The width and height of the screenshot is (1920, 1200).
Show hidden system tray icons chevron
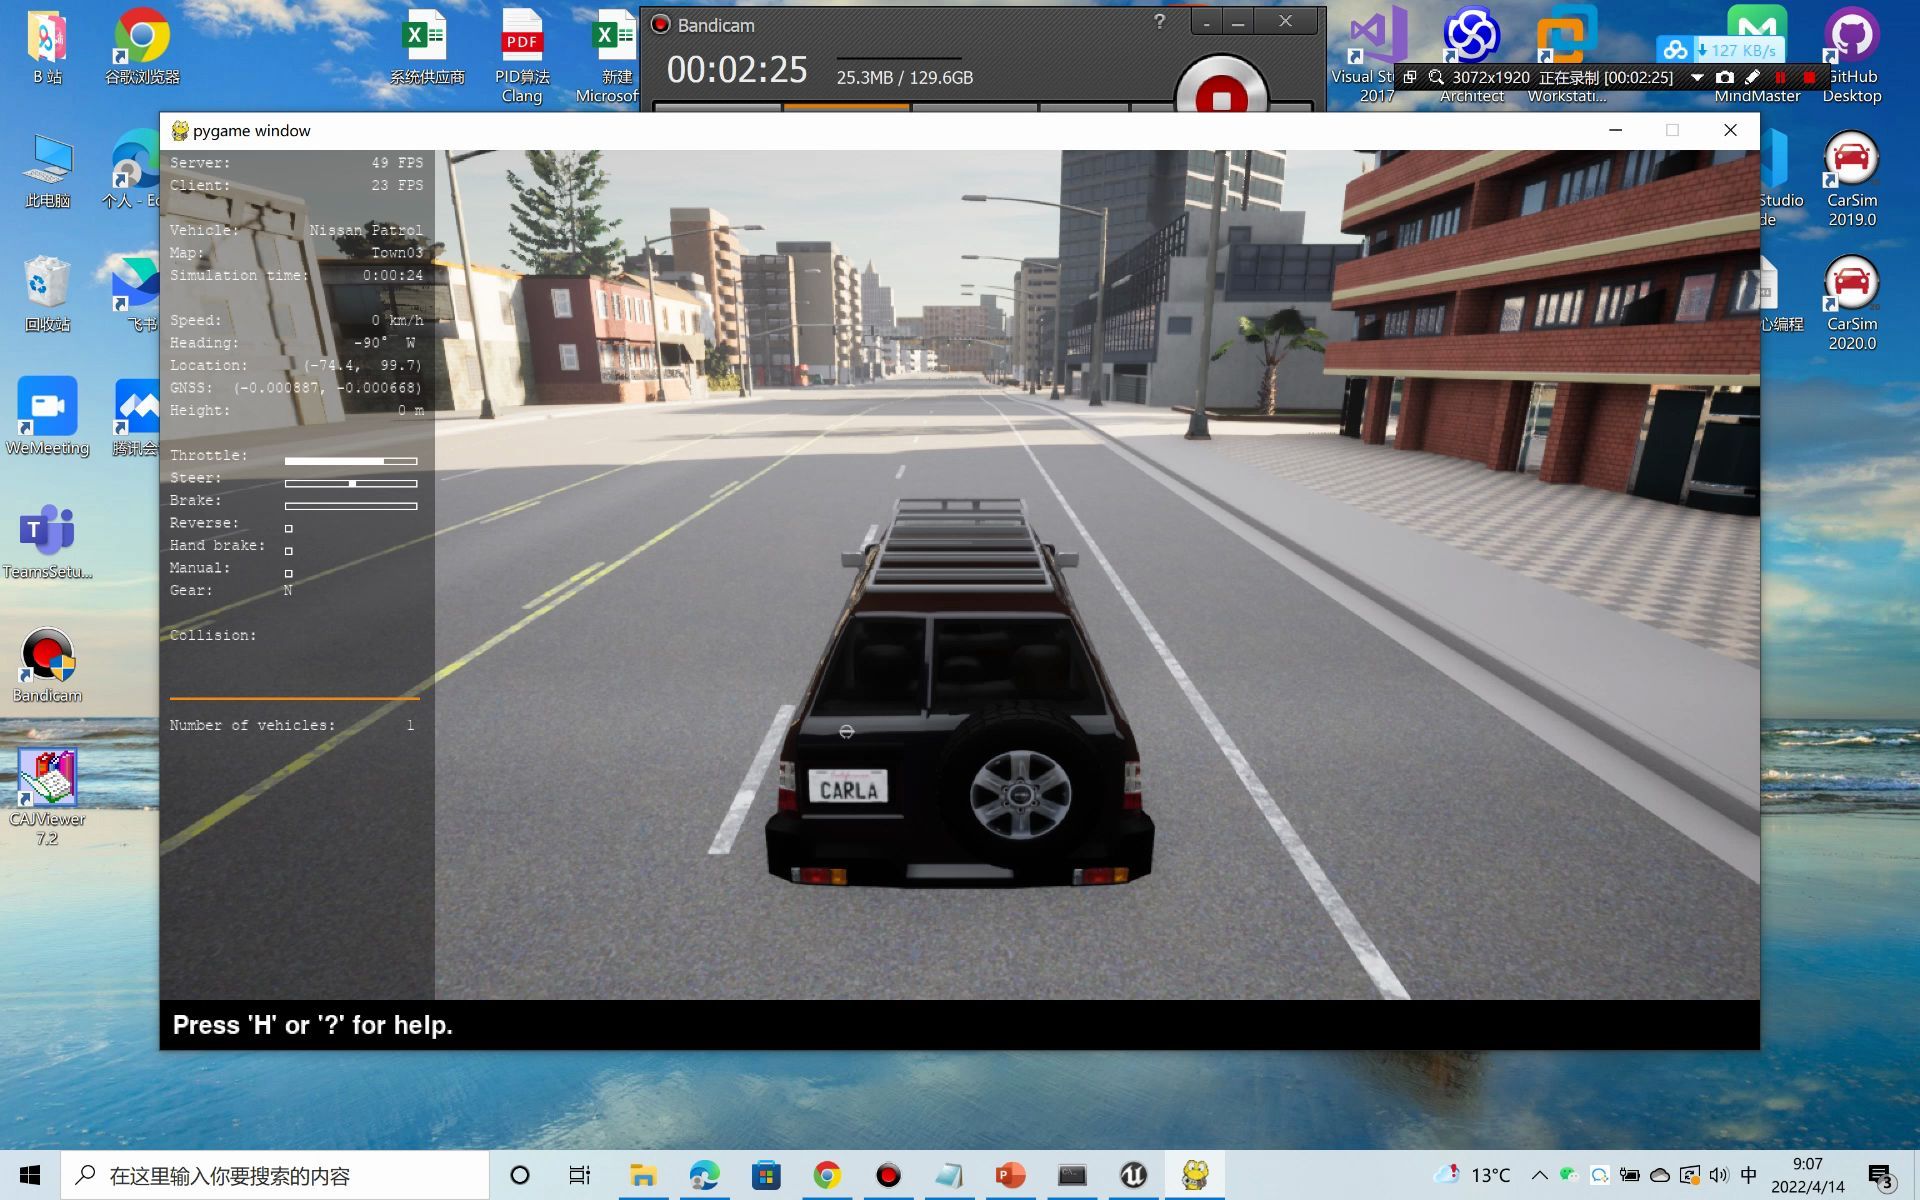1539,1175
